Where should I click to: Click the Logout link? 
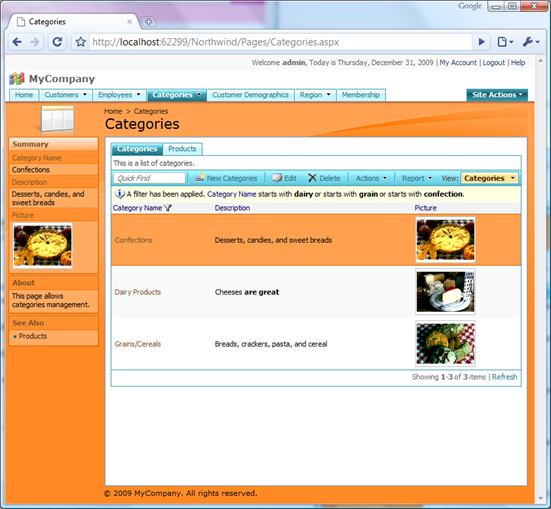493,63
